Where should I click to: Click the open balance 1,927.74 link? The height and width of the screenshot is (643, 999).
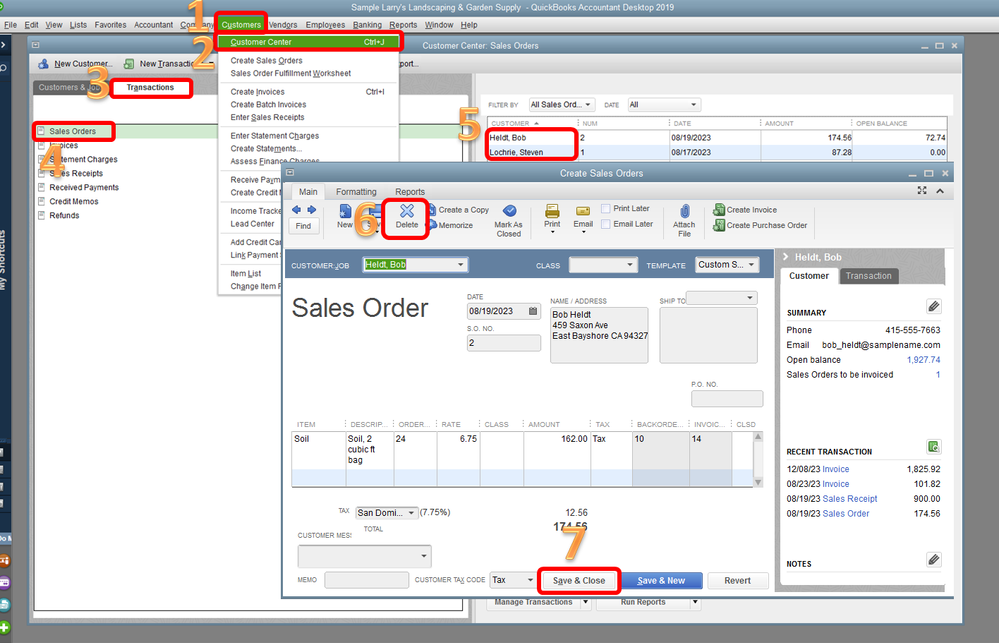tap(923, 359)
